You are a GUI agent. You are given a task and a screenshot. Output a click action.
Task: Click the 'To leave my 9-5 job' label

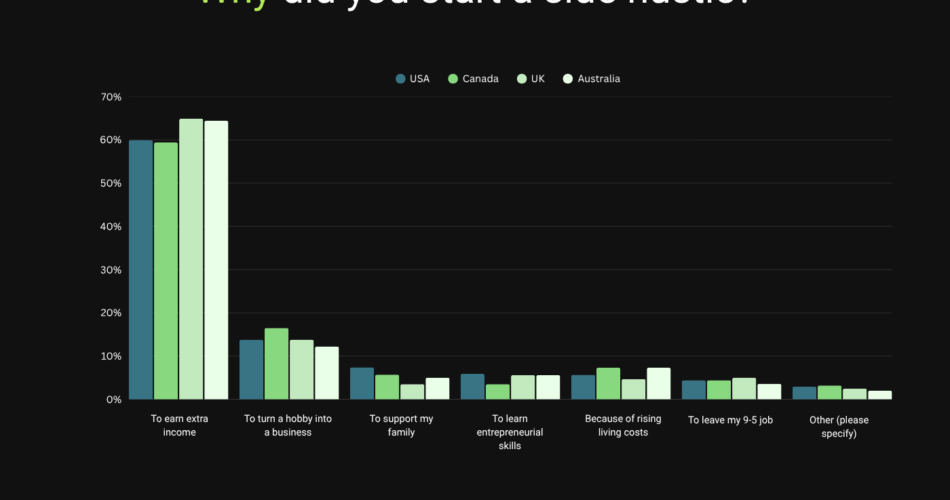point(730,420)
